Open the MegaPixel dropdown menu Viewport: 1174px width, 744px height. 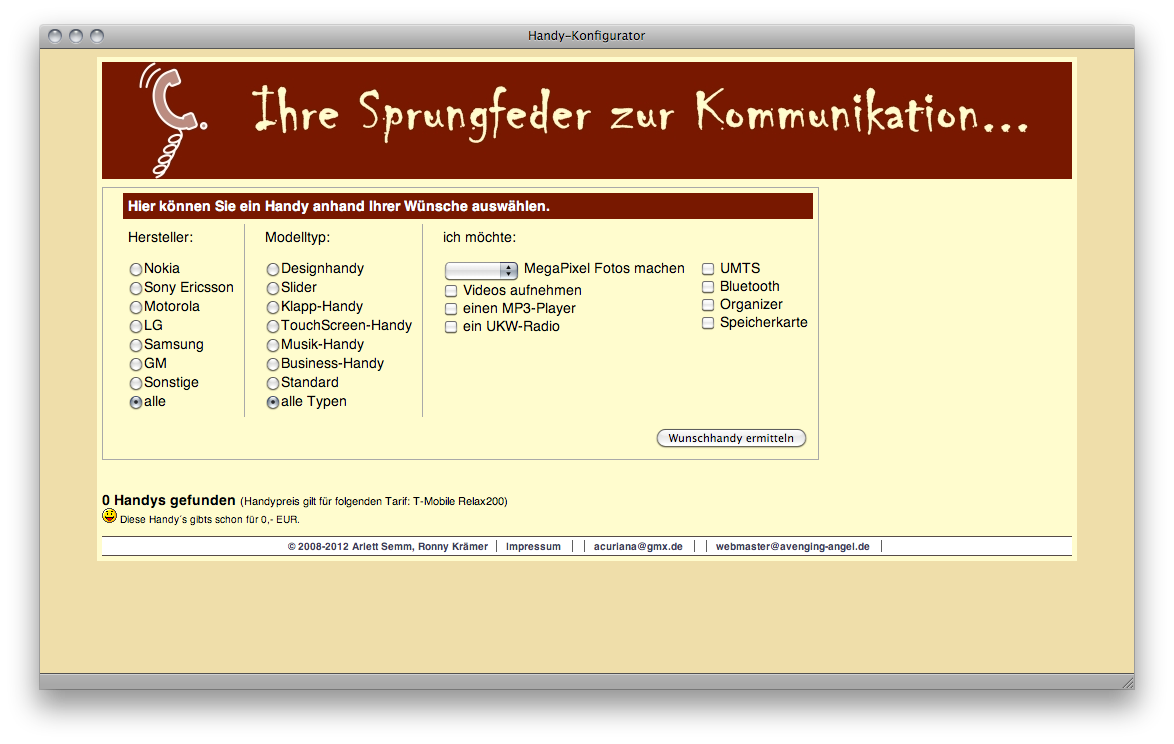pos(481,270)
